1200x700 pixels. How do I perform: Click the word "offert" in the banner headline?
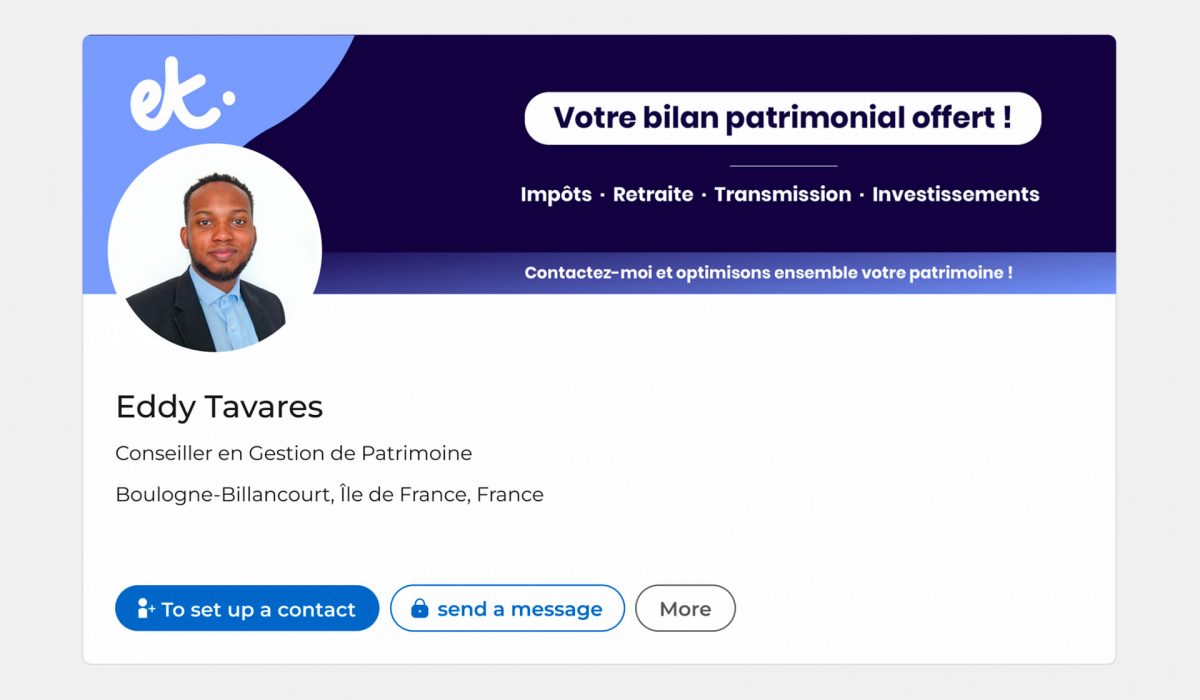[x=939, y=118]
